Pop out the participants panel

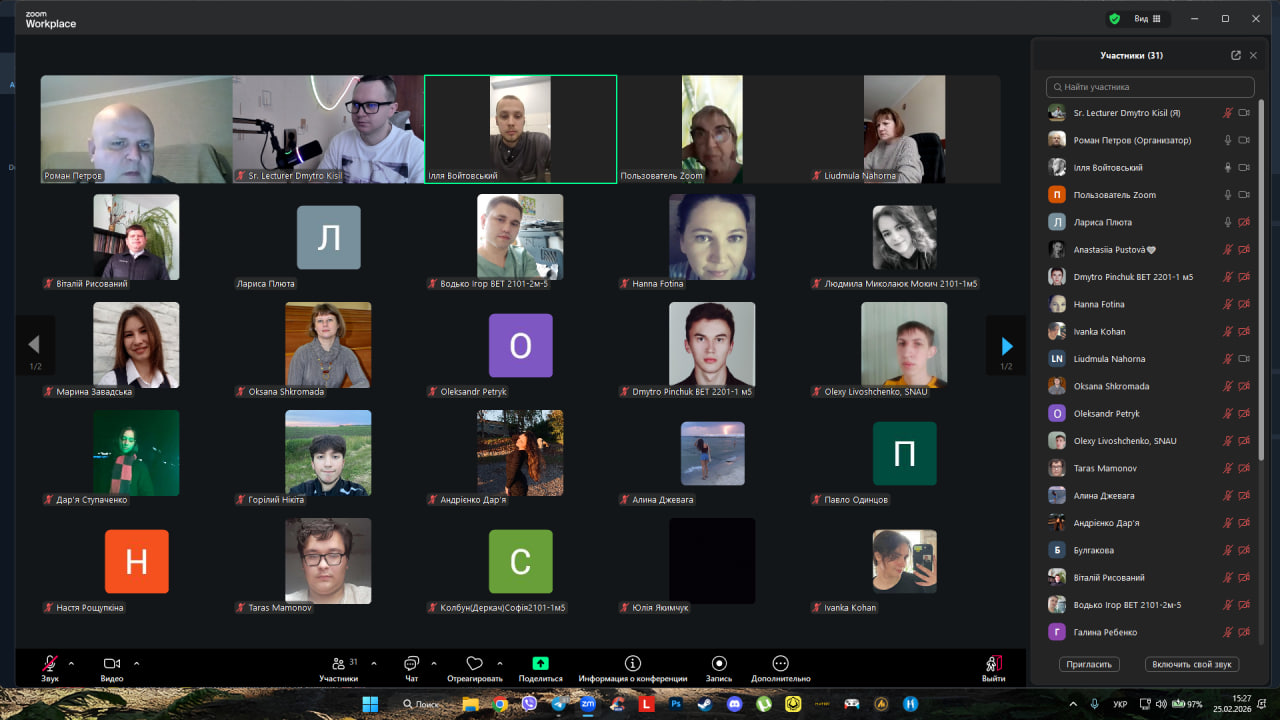(1236, 56)
